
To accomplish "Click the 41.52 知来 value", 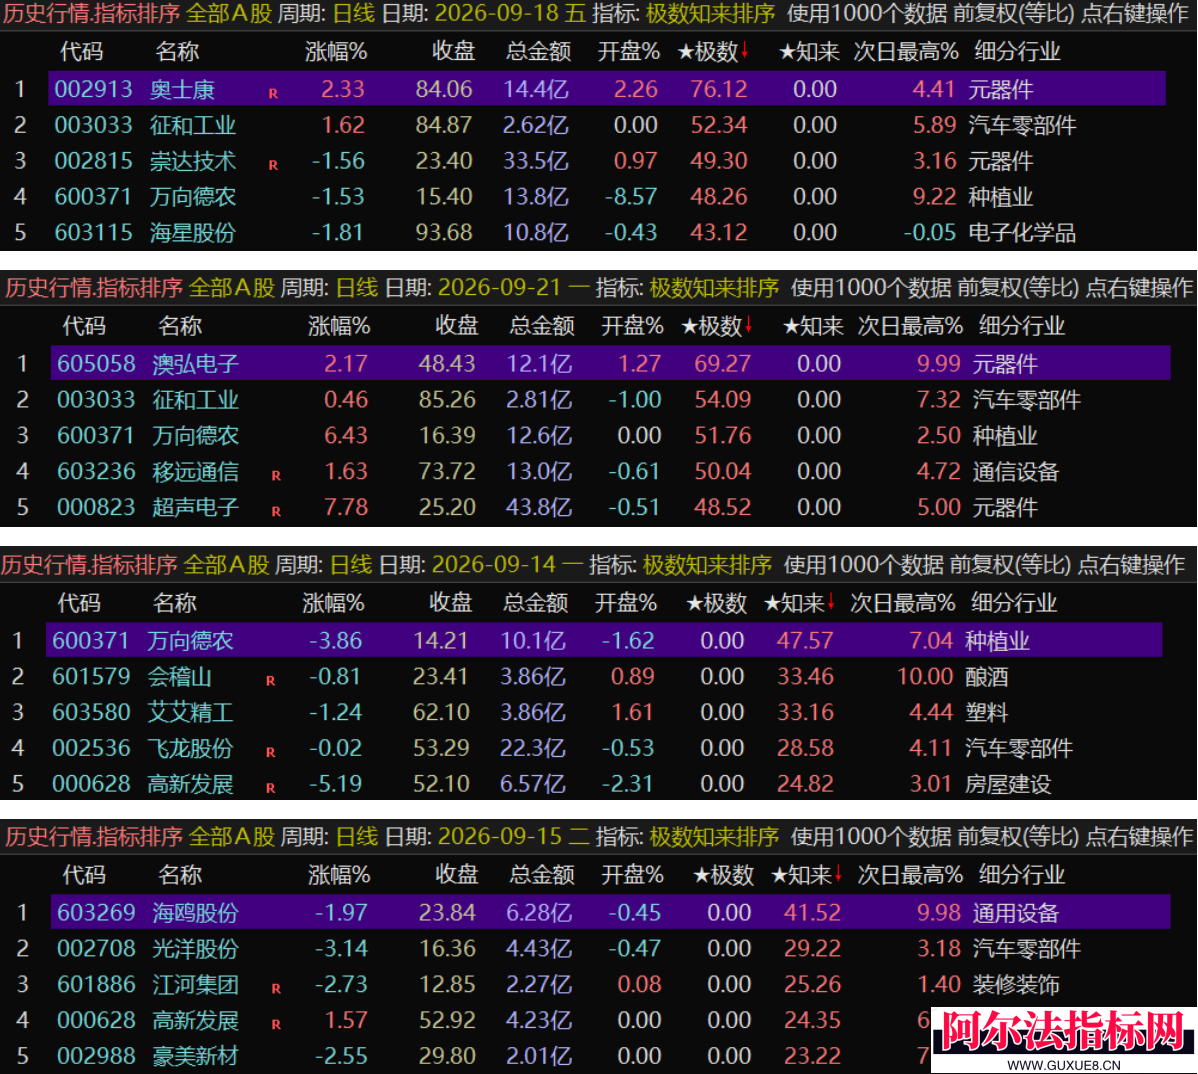I will (813, 913).
